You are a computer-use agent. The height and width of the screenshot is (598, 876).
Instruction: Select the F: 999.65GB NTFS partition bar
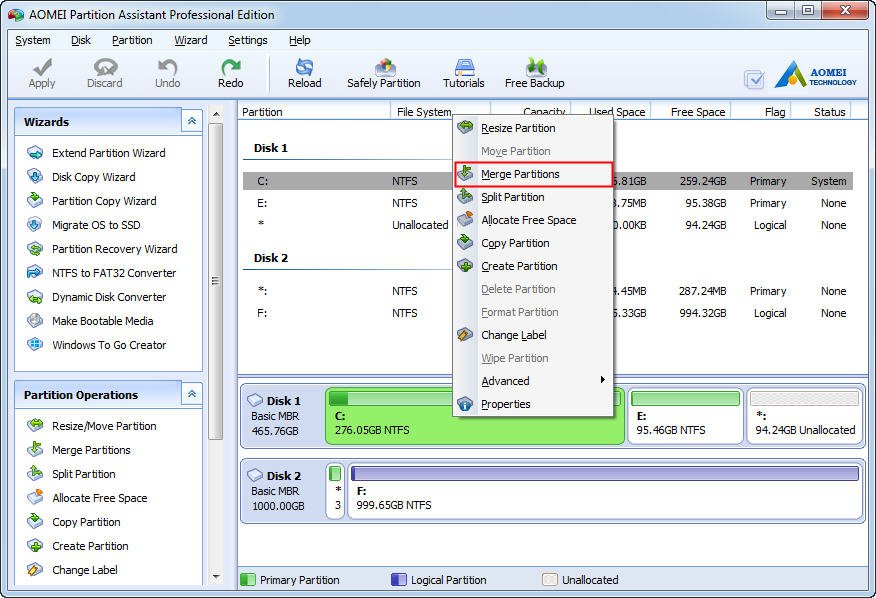pos(606,491)
